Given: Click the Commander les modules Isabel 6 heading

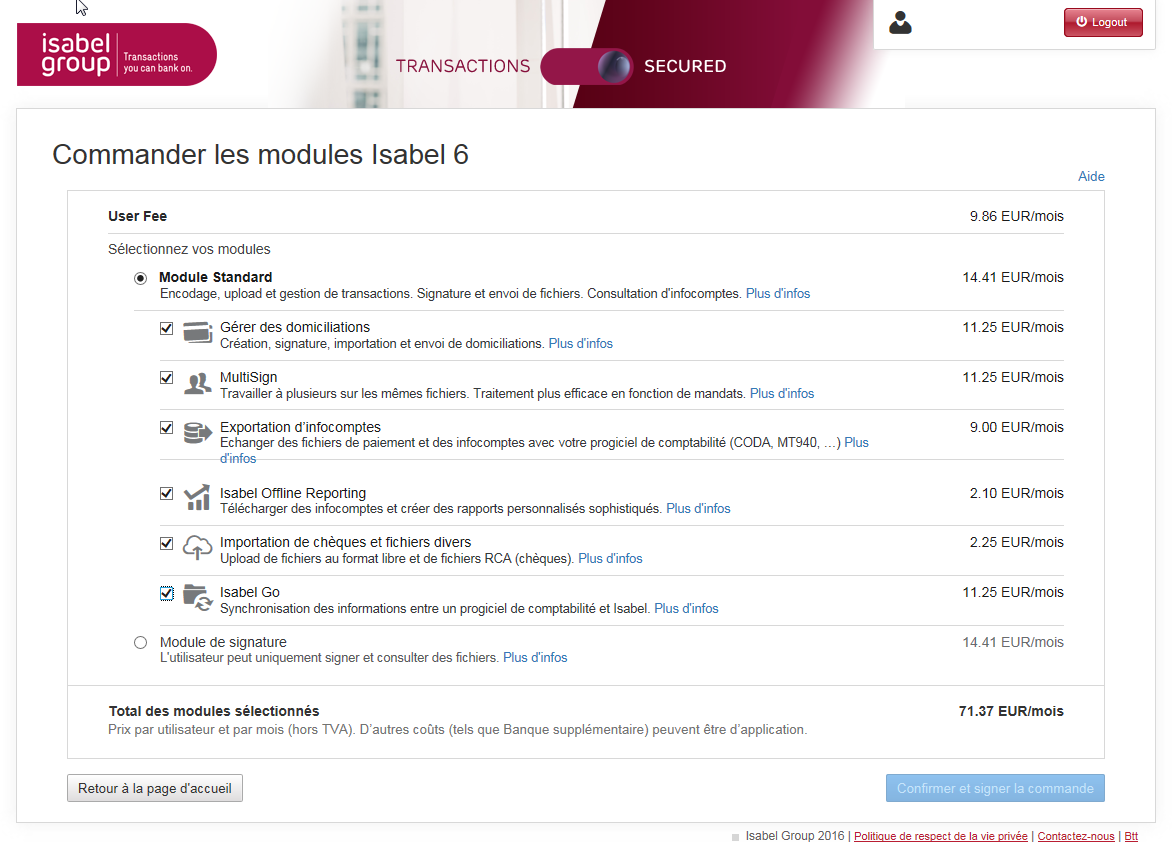Looking at the screenshot, I should (x=260, y=155).
